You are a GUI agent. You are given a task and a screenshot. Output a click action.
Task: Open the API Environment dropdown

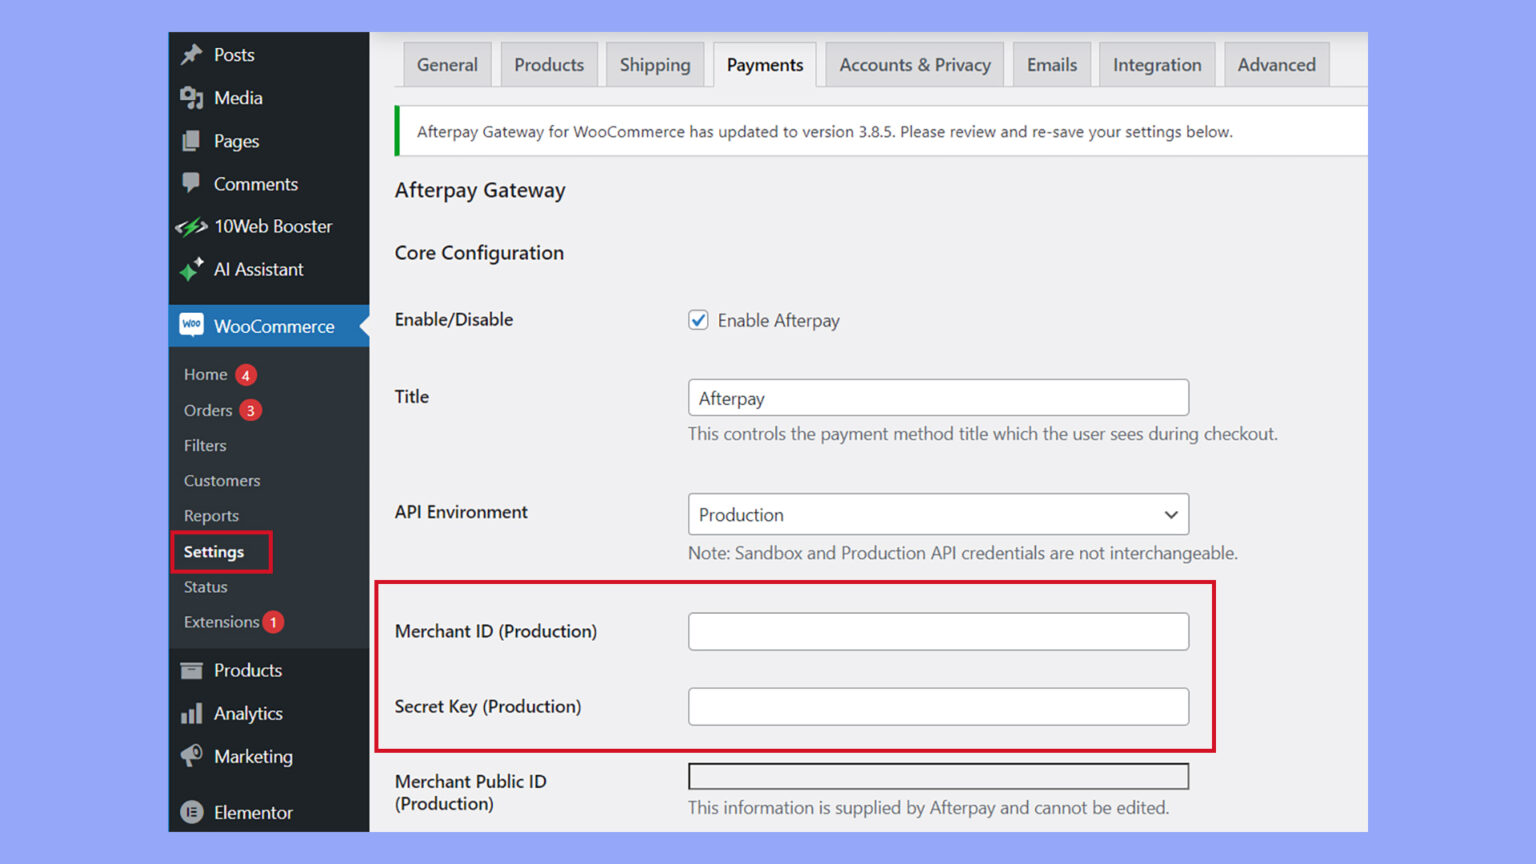(938, 514)
